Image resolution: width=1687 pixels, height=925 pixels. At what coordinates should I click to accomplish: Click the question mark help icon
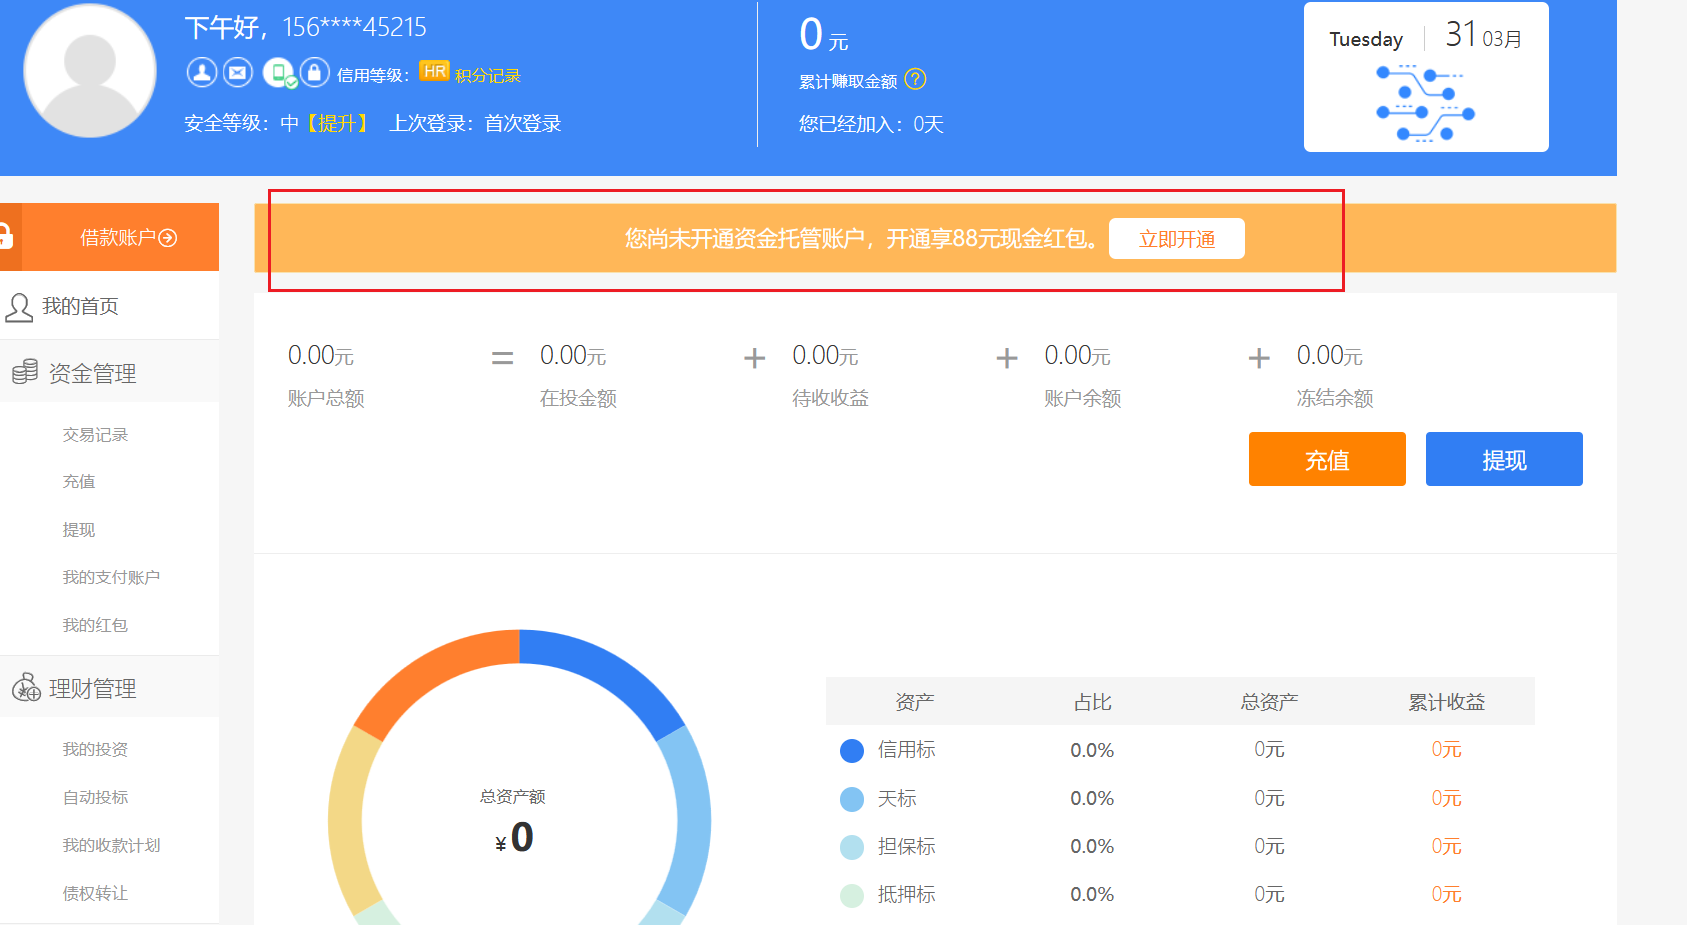[x=915, y=79]
